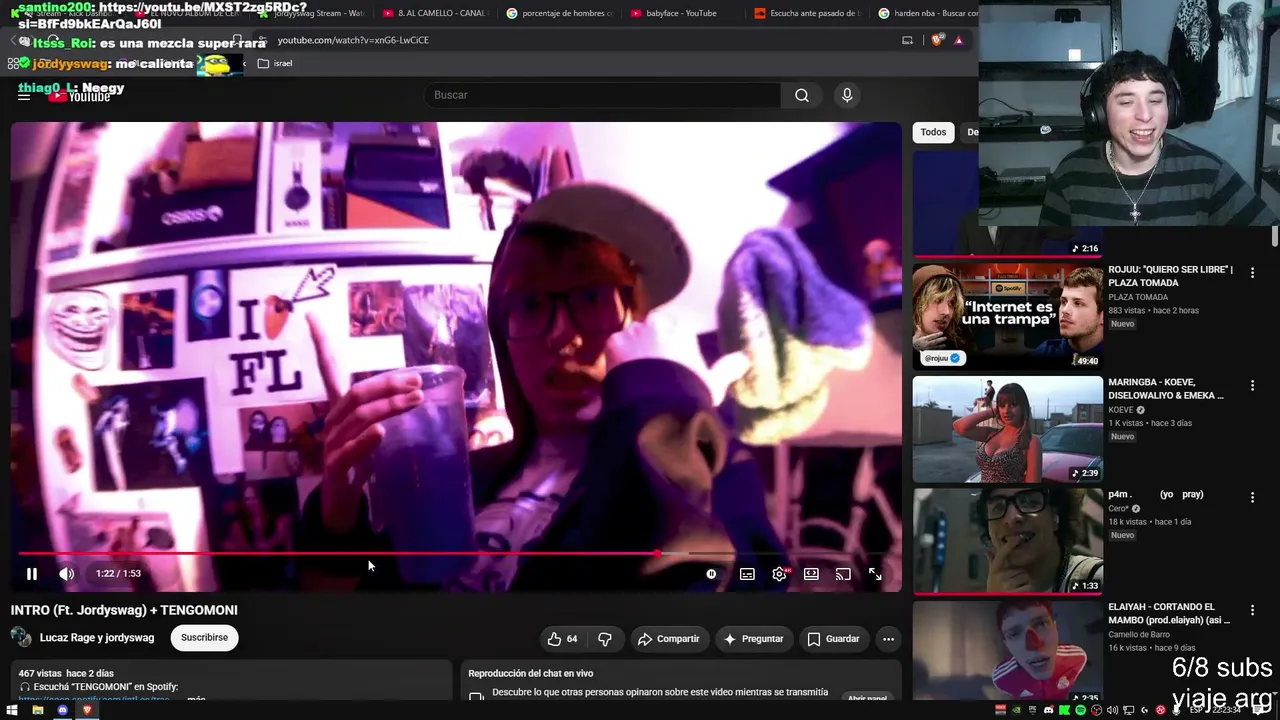Viewport: 1280px width, 720px height.
Task: Switch the player to theater mode
Action: coord(811,574)
